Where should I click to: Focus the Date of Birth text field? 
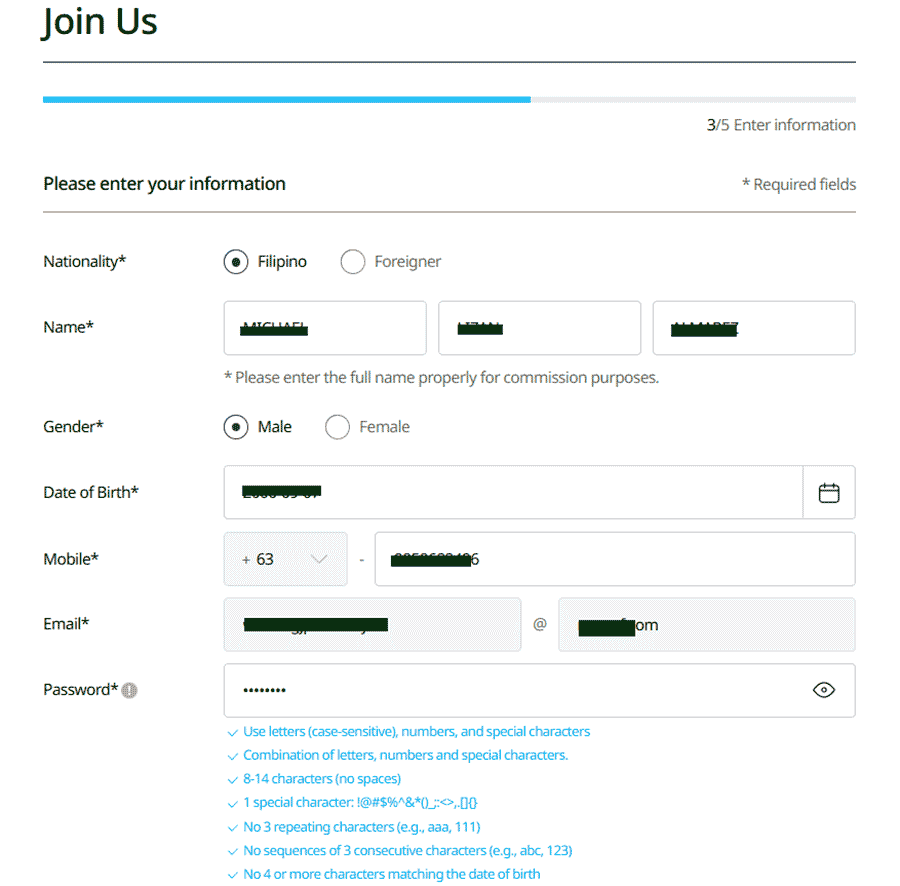pos(512,492)
